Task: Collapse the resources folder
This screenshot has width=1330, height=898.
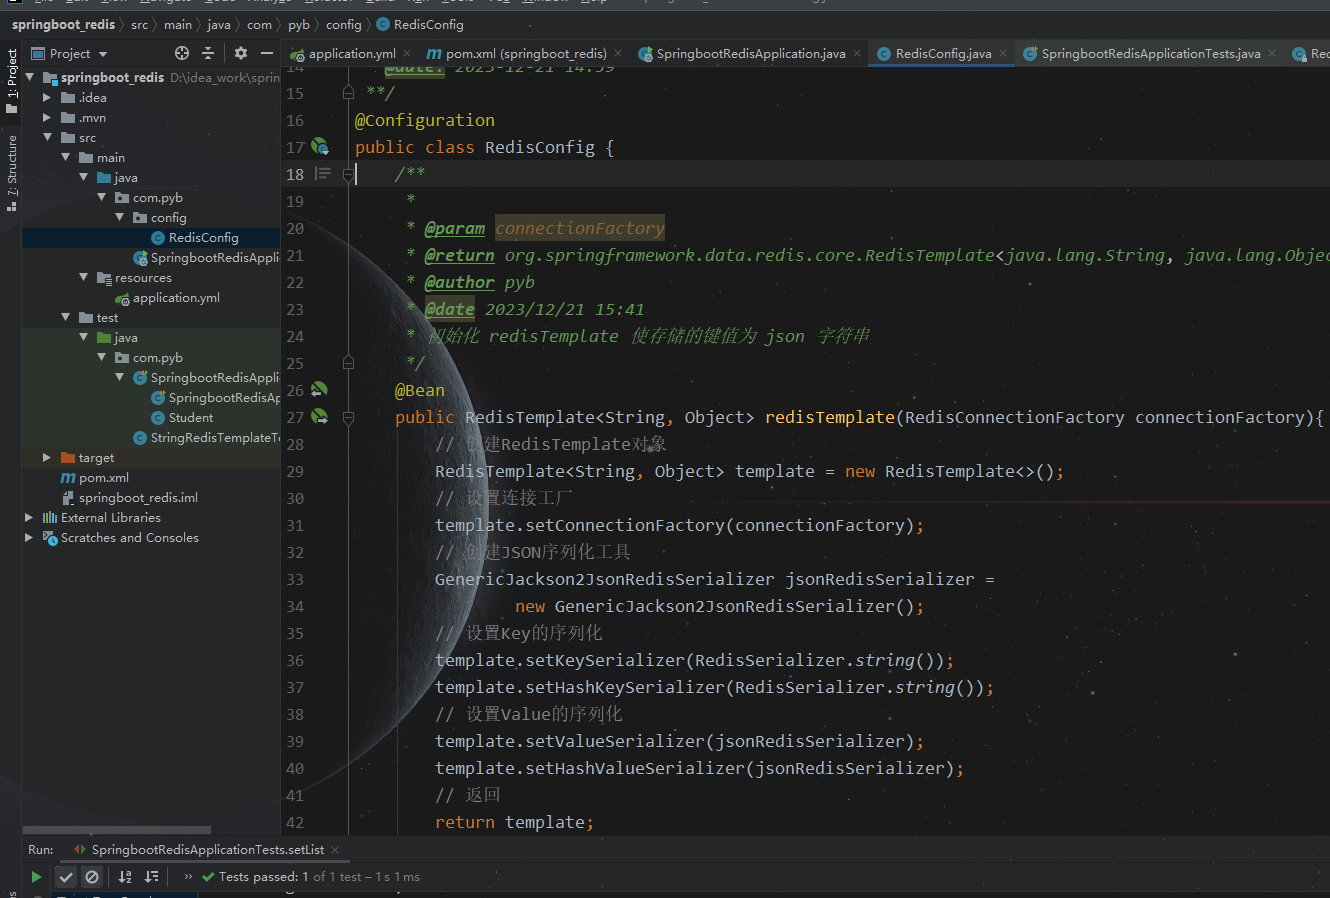Action: (x=83, y=278)
